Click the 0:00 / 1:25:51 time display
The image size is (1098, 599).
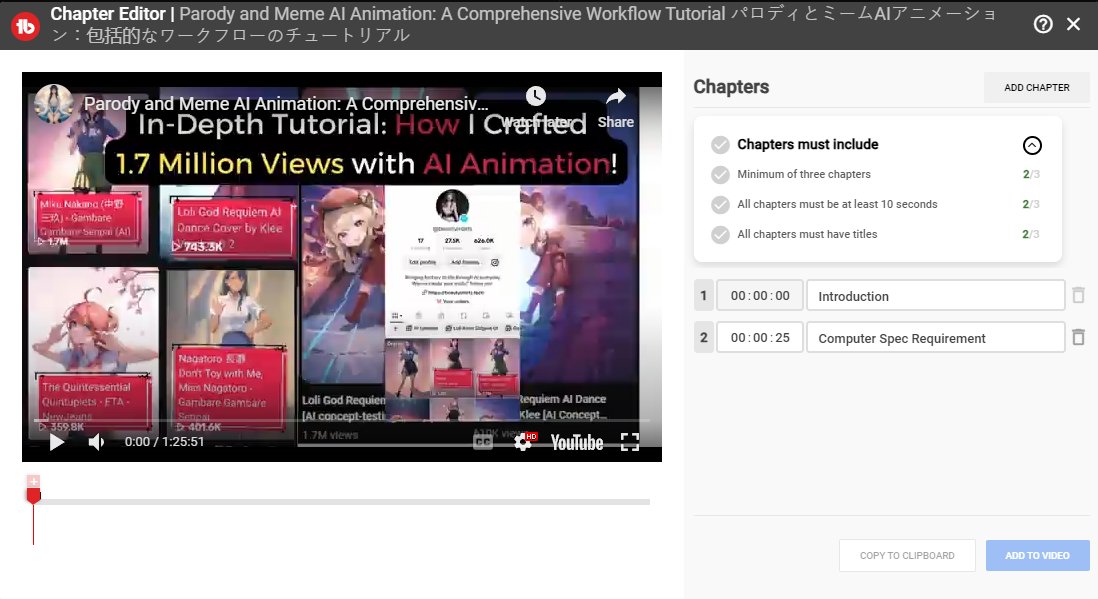click(165, 442)
